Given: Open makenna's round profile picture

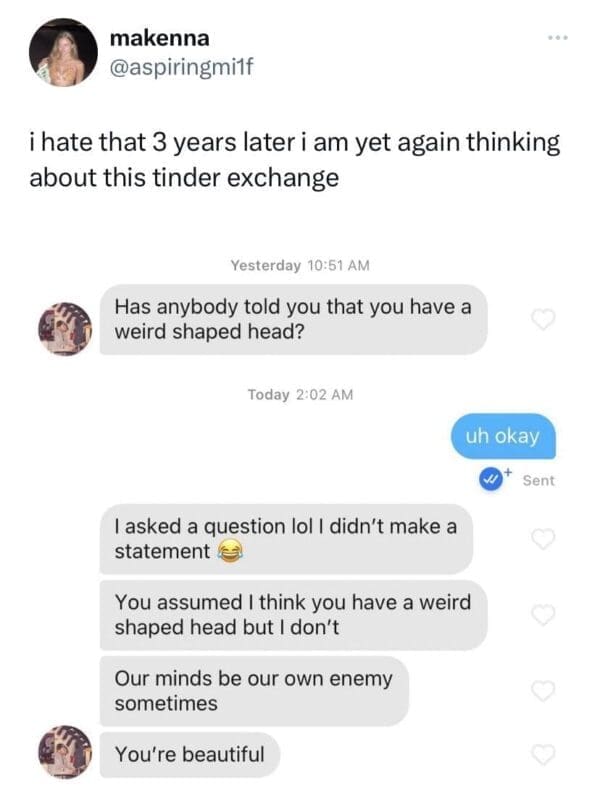Looking at the screenshot, I should coord(63,52).
